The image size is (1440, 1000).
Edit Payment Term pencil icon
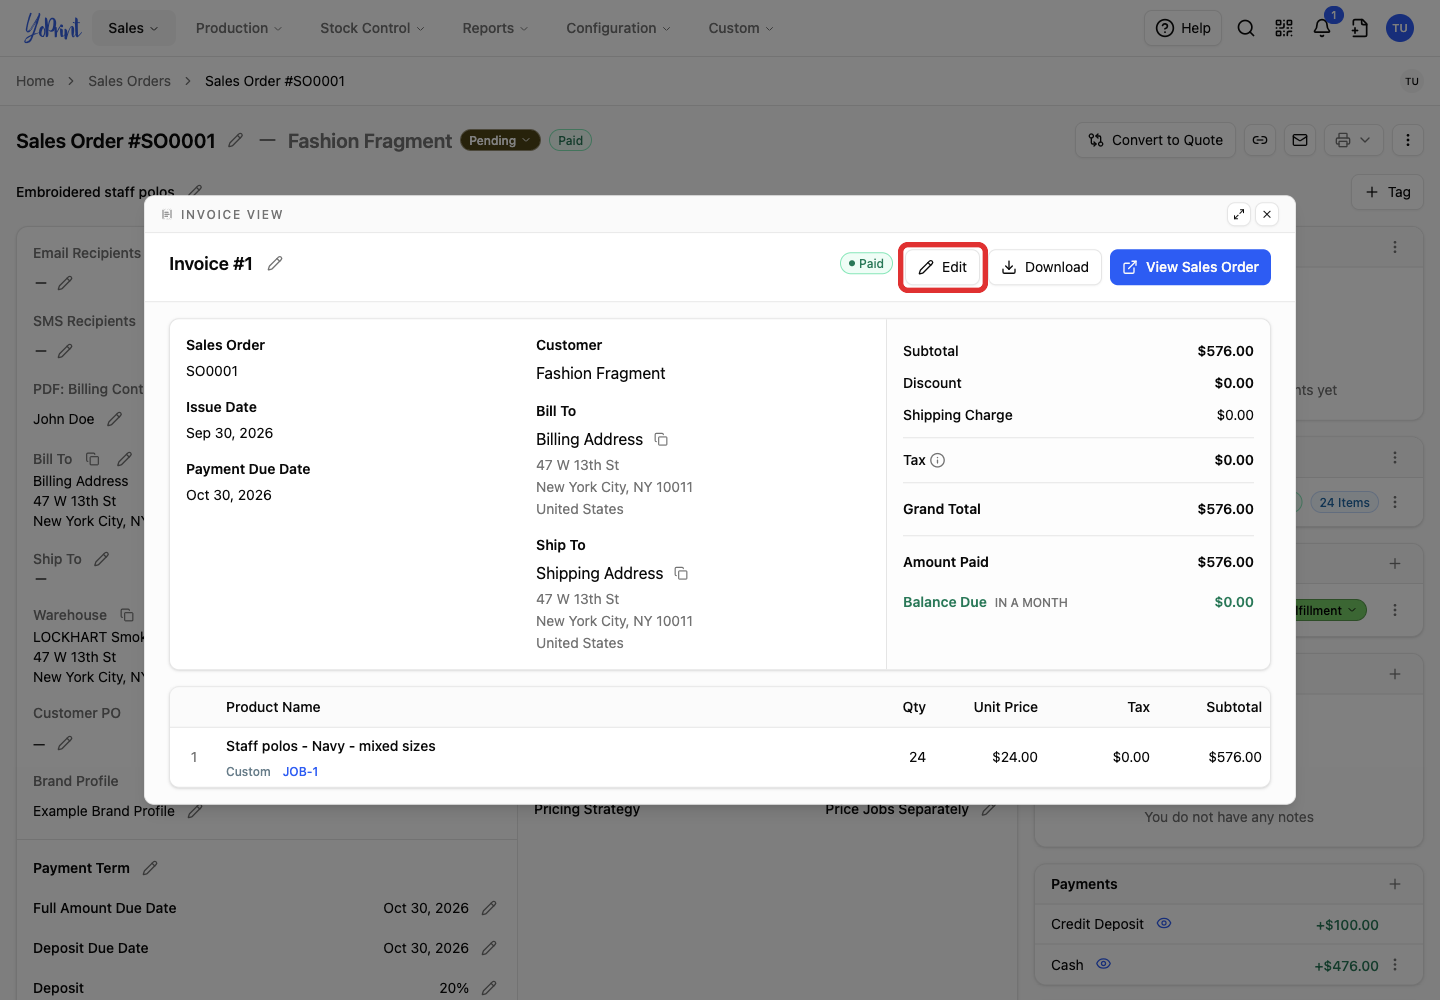pos(150,868)
